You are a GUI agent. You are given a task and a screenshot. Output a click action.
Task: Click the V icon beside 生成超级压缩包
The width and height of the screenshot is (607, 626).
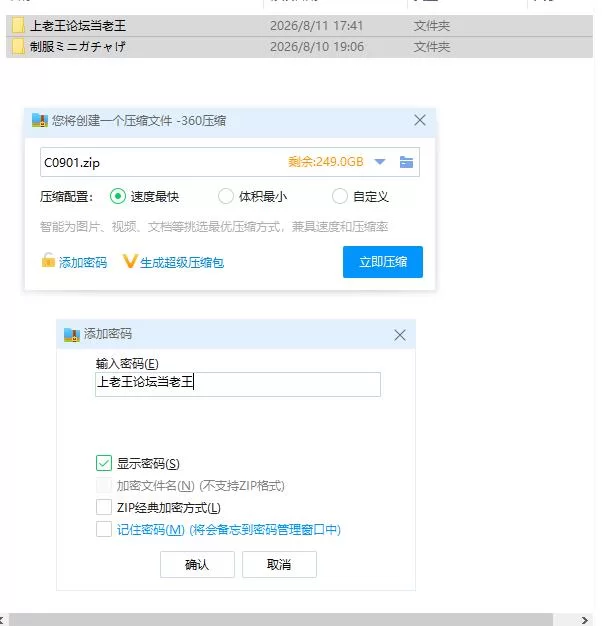pos(130,261)
